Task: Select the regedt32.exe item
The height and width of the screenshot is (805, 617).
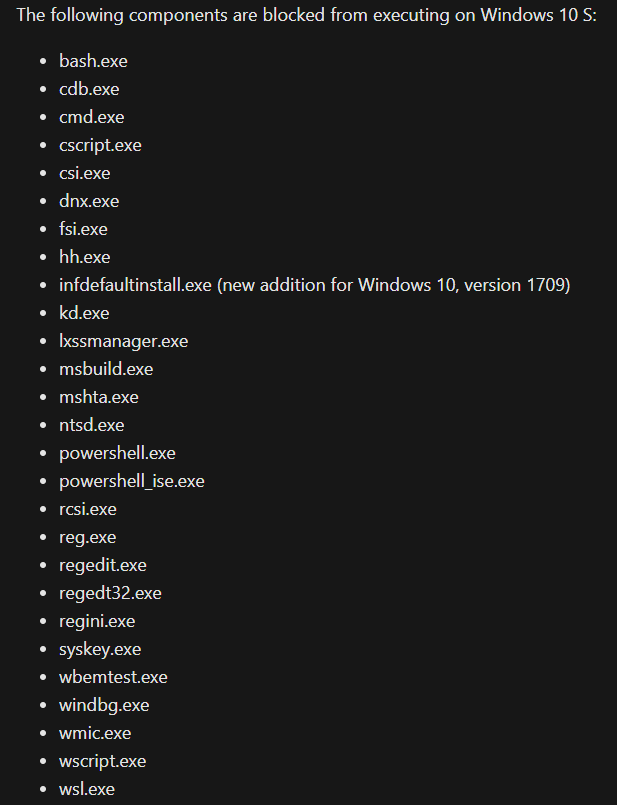Action: pos(110,593)
